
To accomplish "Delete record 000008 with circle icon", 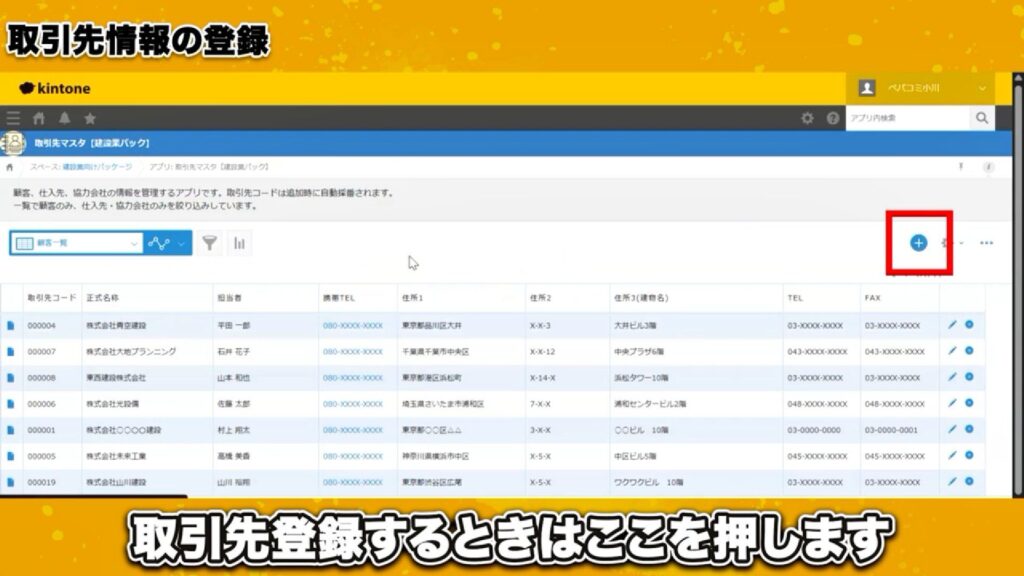I will 969,377.
